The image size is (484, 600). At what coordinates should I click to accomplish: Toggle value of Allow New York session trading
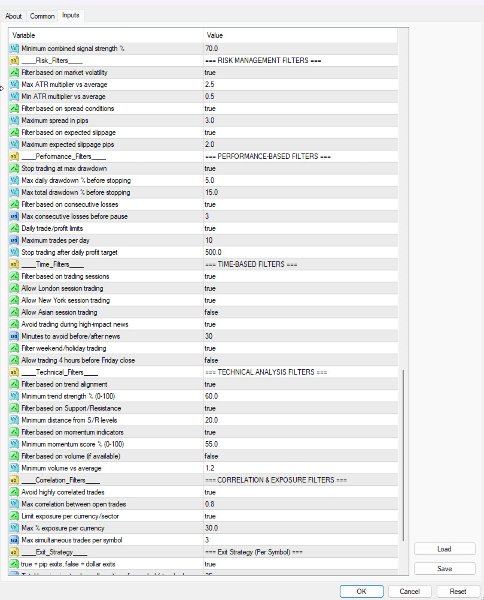[210, 300]
